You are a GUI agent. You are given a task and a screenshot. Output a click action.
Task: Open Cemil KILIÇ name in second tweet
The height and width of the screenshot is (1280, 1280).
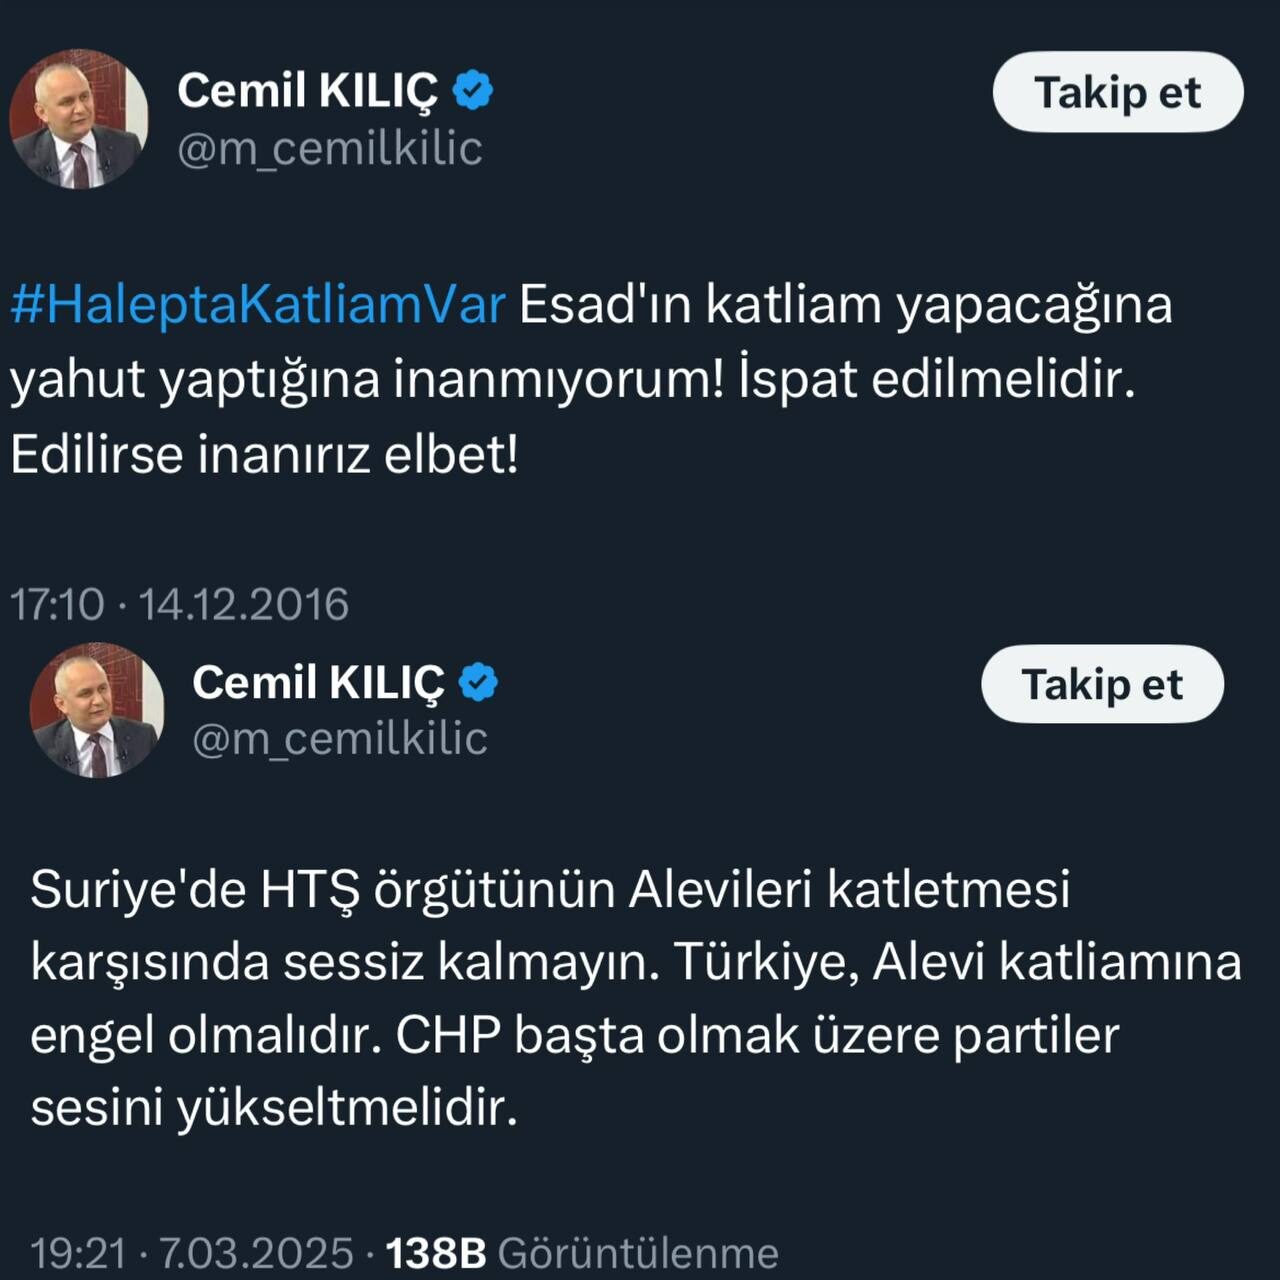(318, 682)
